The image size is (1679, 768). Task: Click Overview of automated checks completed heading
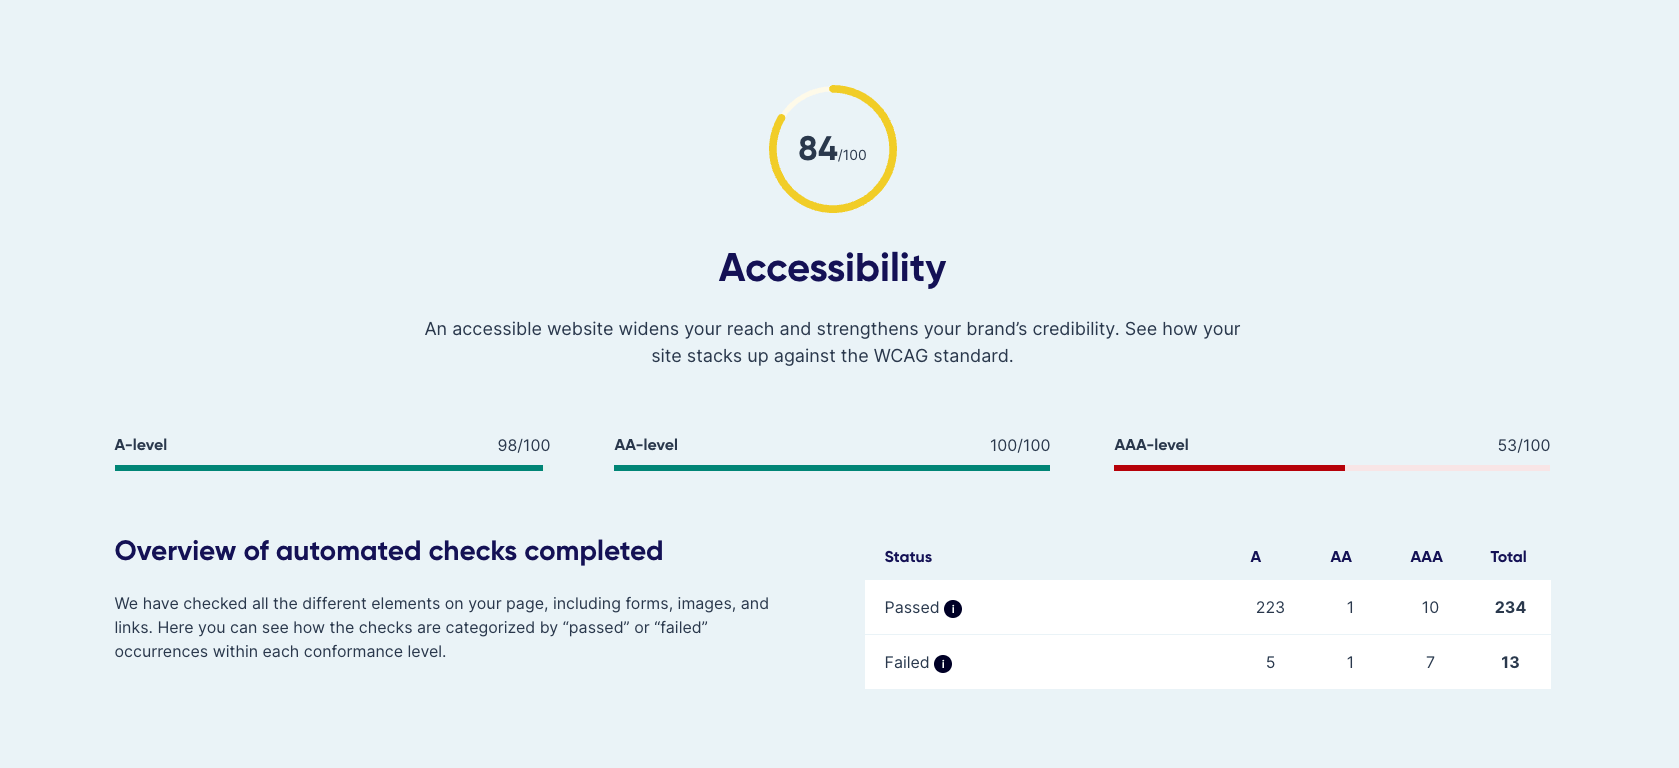(x=389, y=551)
